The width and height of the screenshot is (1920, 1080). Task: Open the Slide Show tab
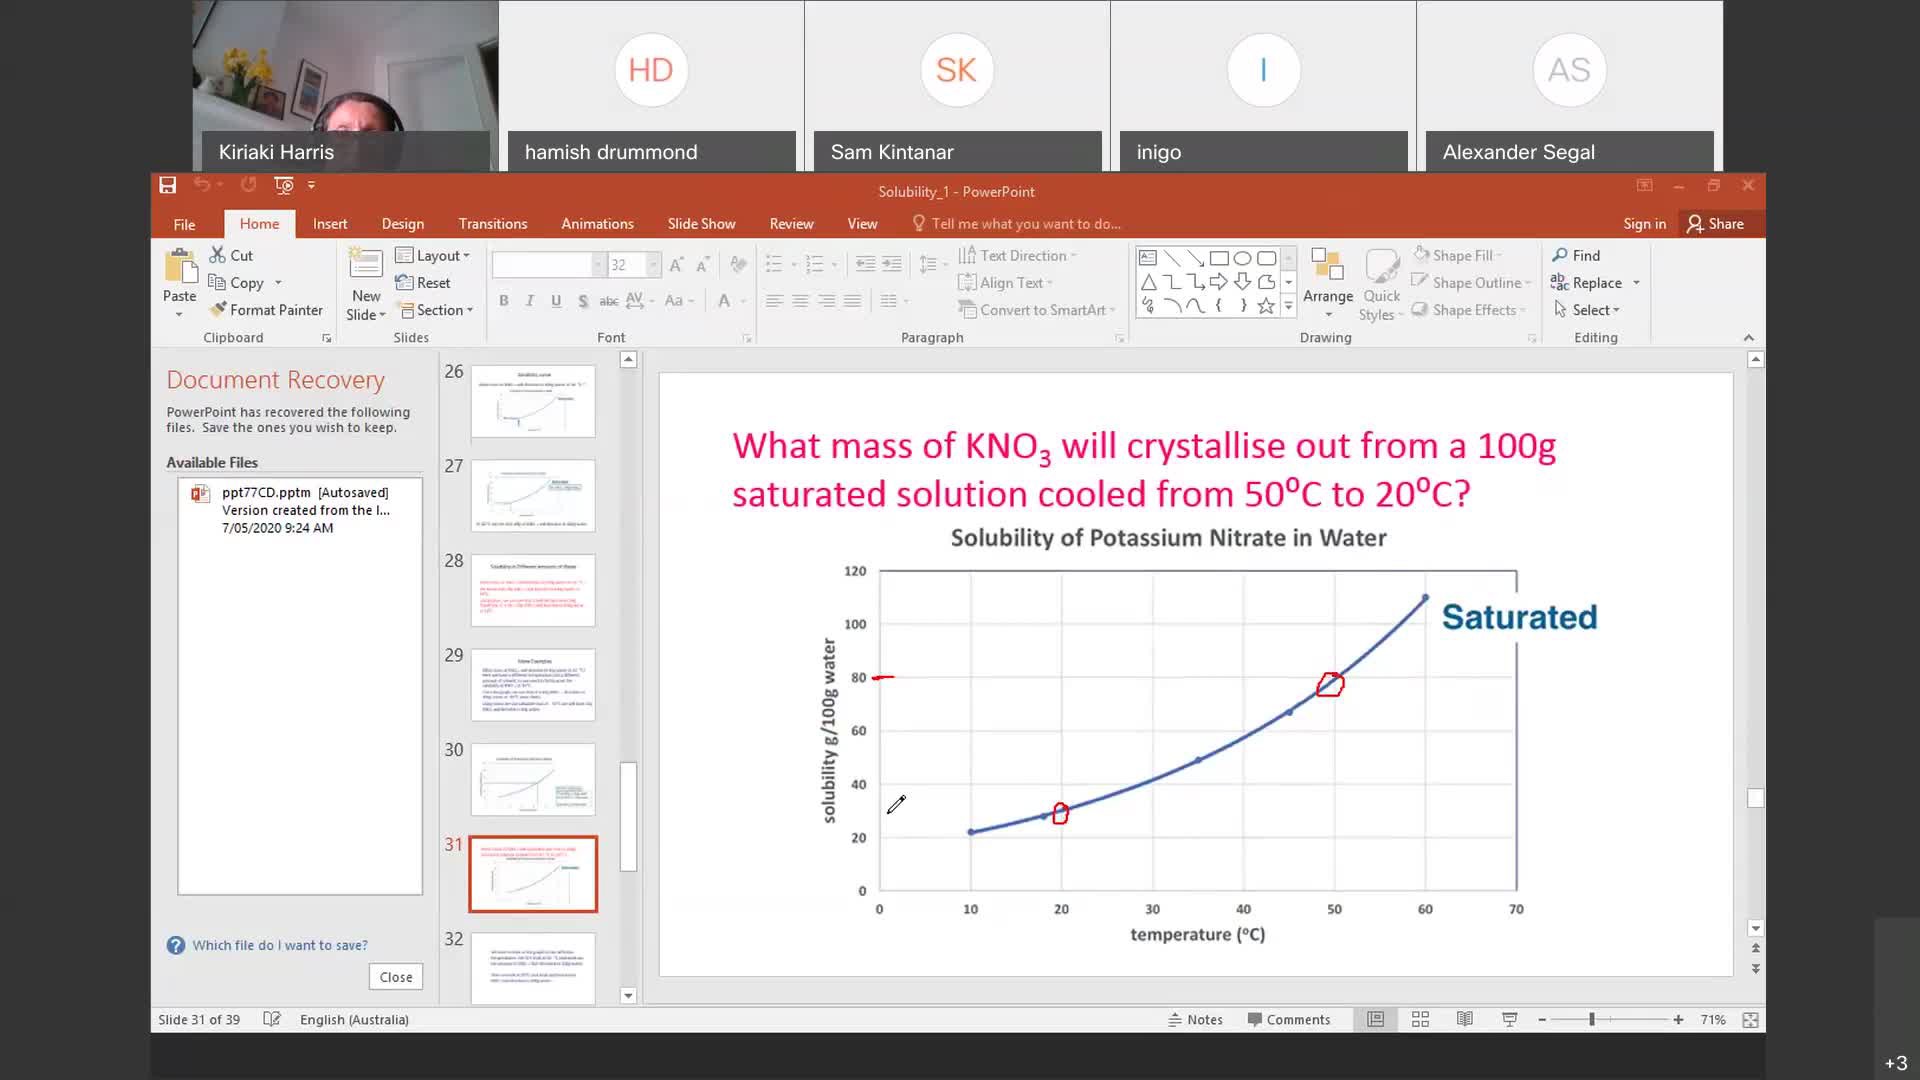coord(701,223)
